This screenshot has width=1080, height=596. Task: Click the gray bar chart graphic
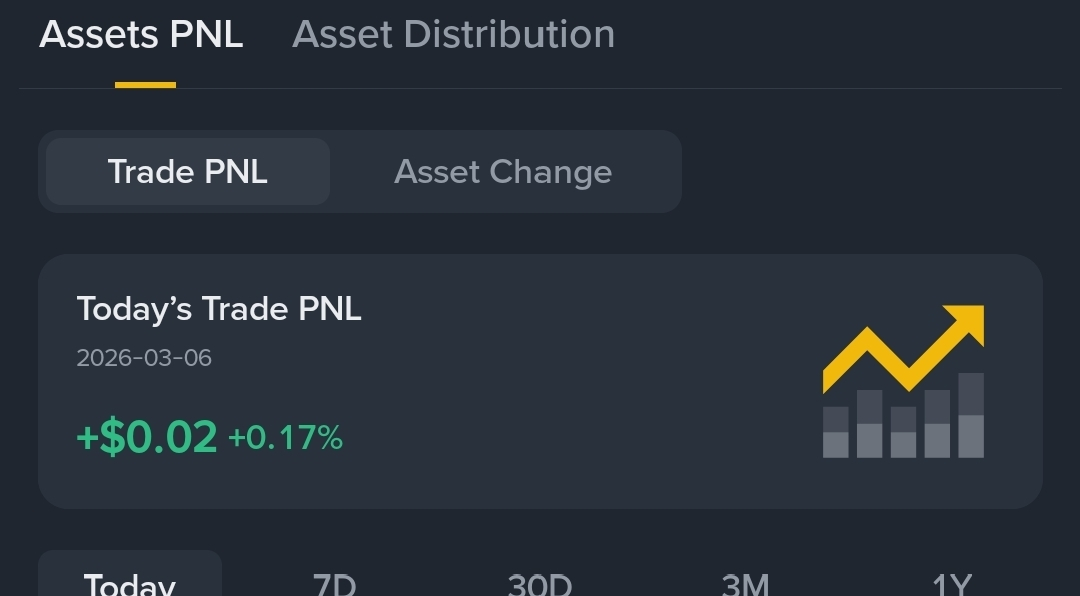pyautogui.click(x=903, y=415)
